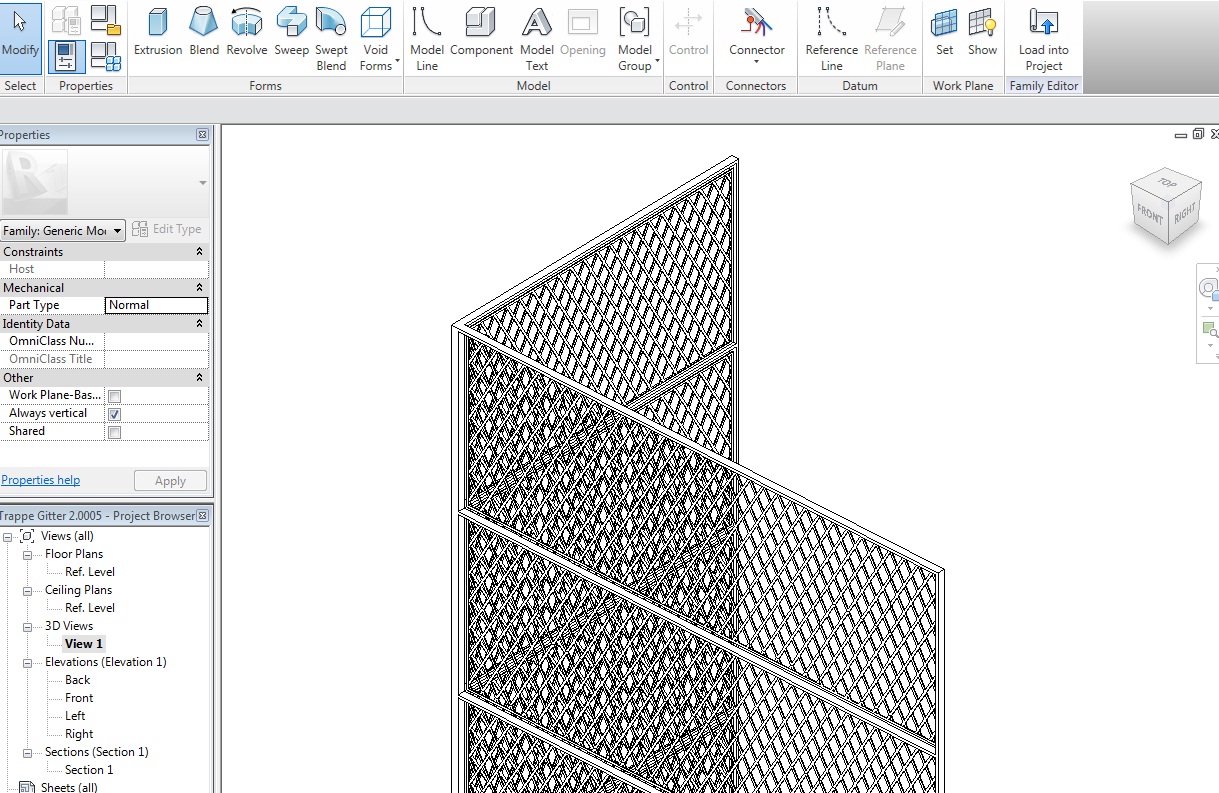Toggle the Properties palette icon
Screen dimensions: 1219x793
[x=66, y=56]
